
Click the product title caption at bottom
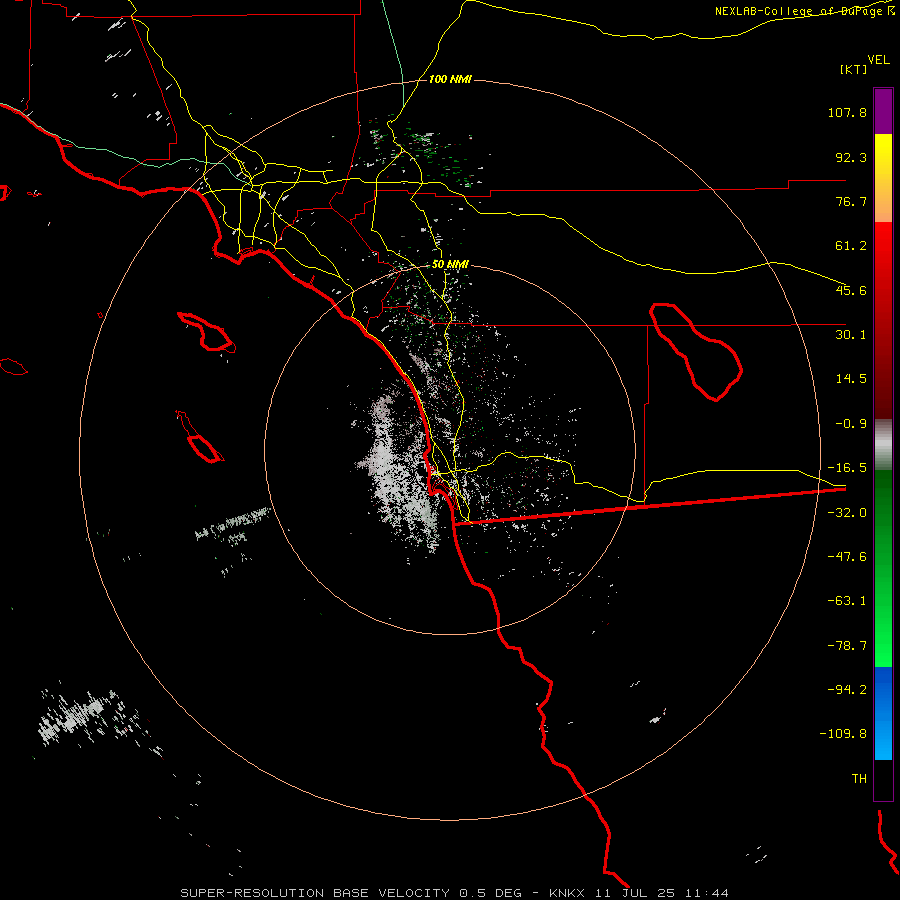tap(454, 893)
